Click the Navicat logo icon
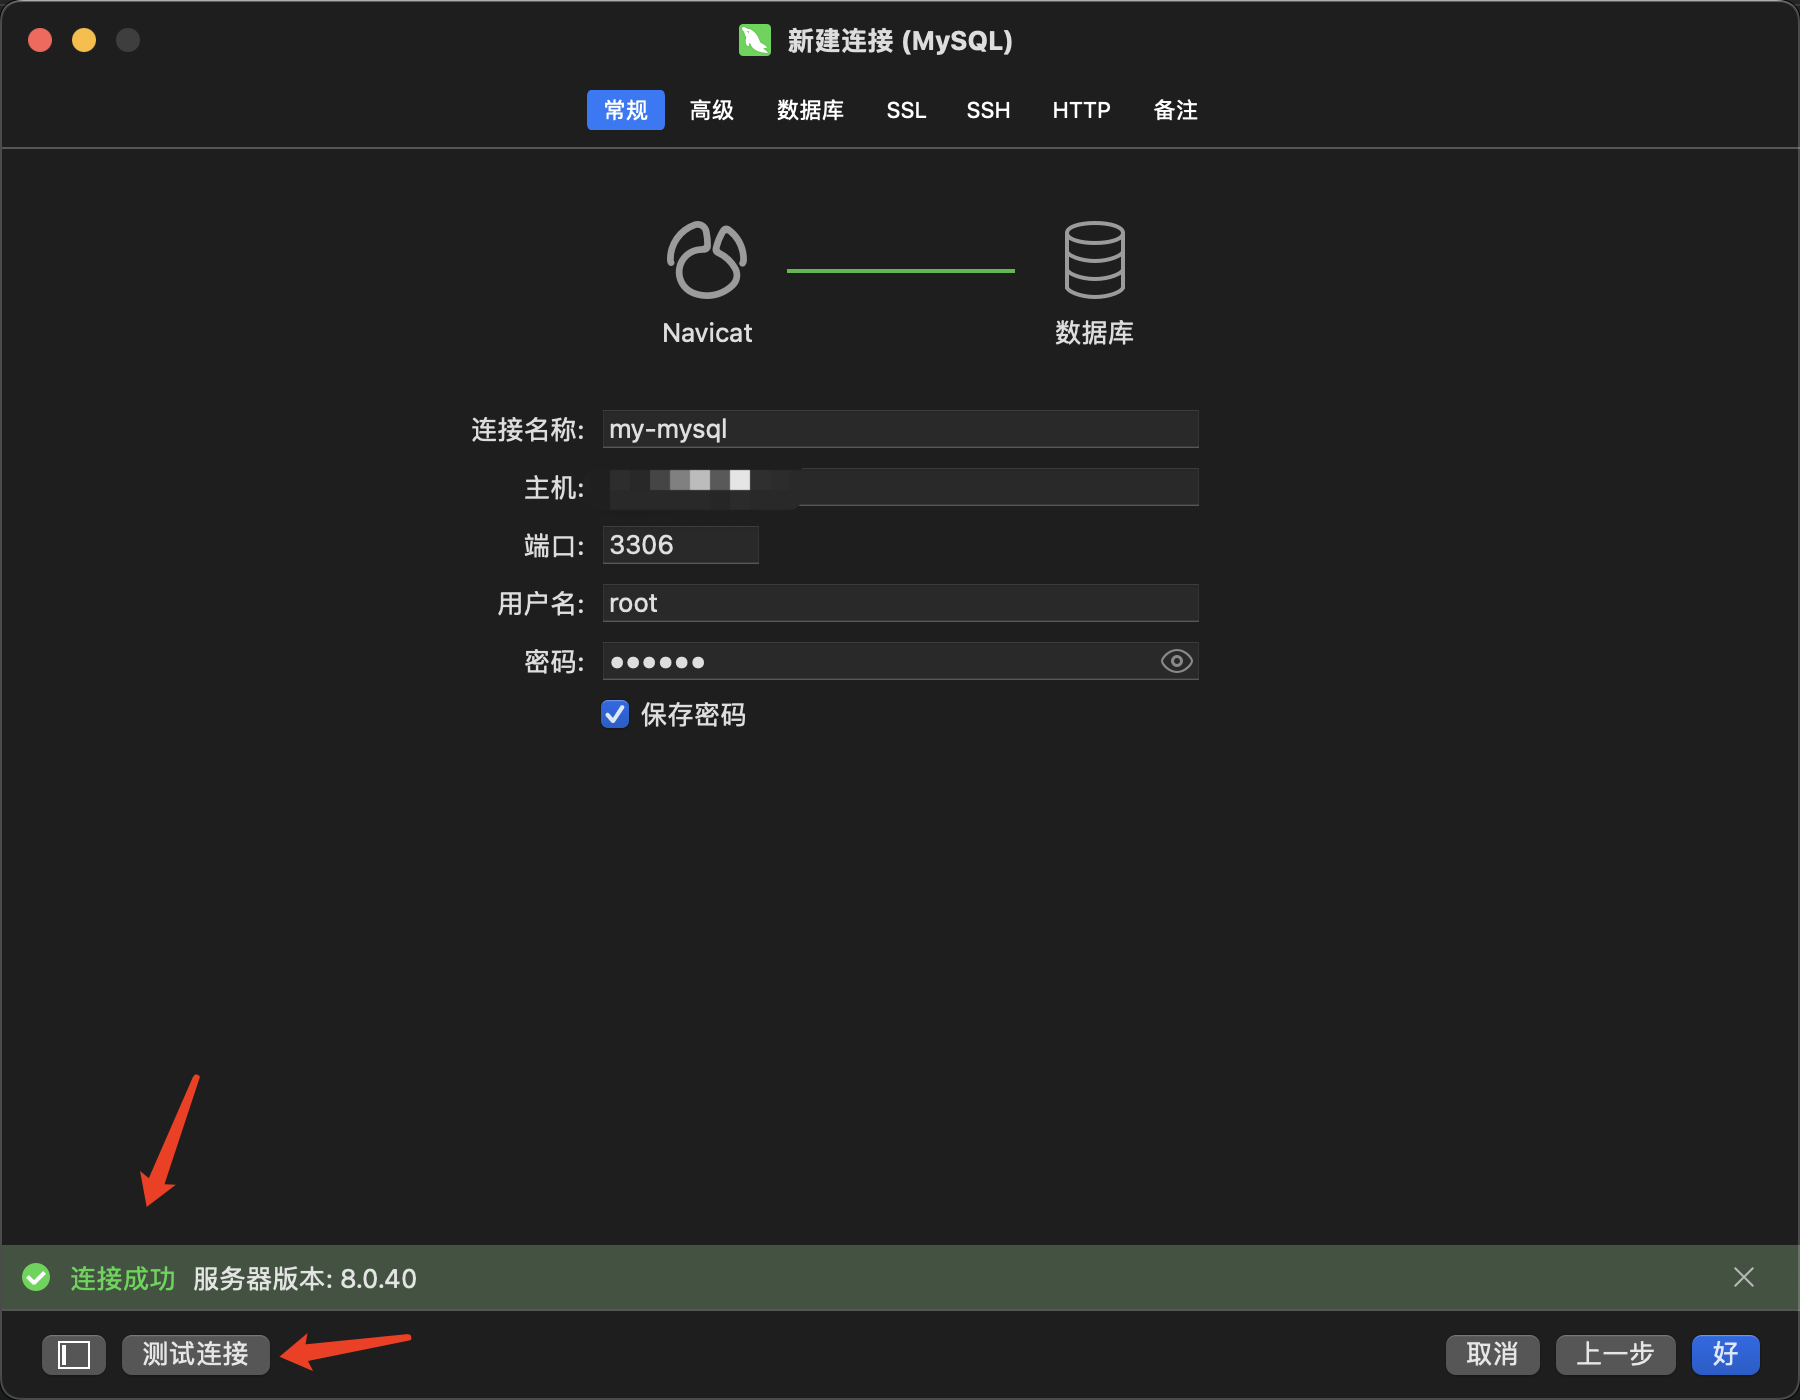 tap(707, 260)
